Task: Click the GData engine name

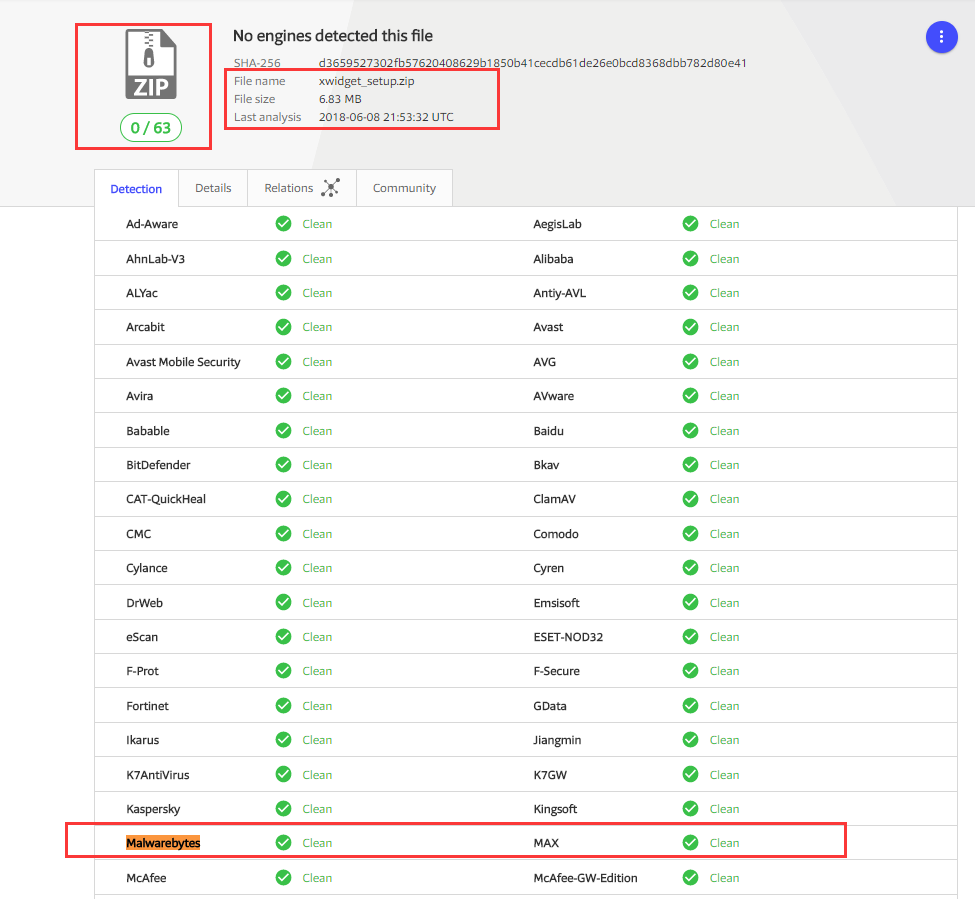Action: [550, 706]
